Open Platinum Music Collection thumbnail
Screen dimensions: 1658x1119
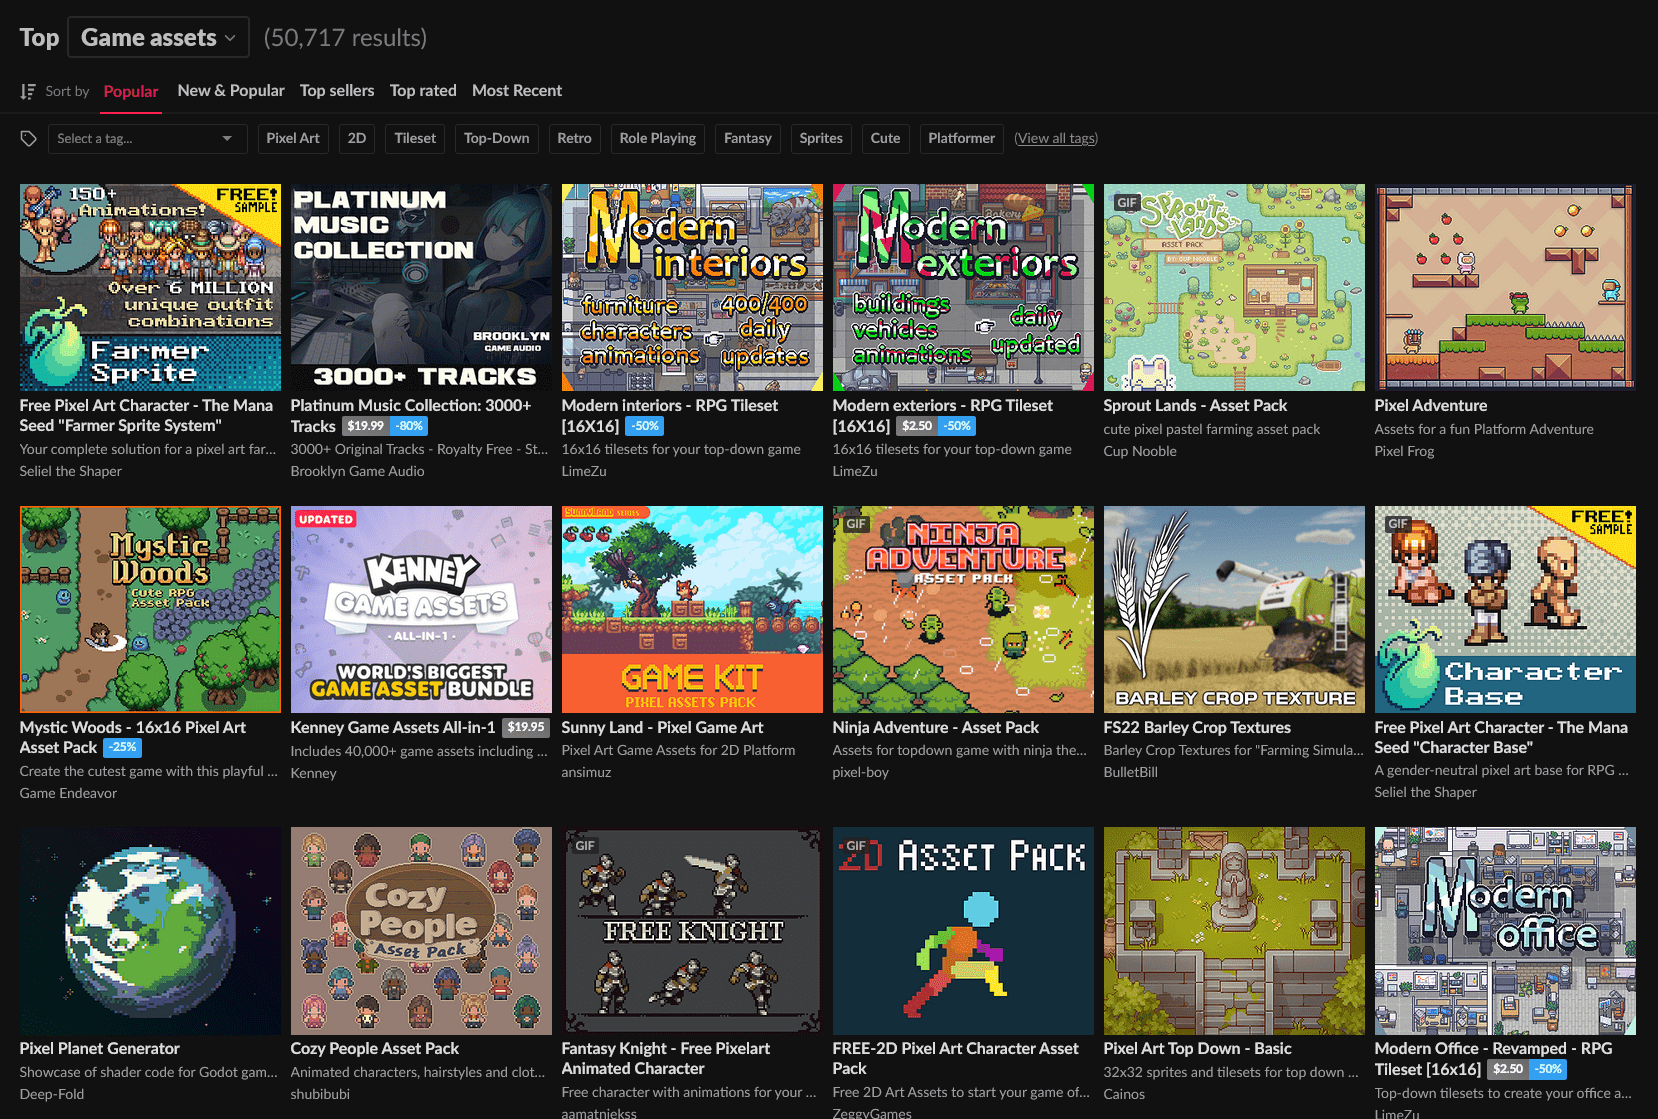click(x=421, y=287)
